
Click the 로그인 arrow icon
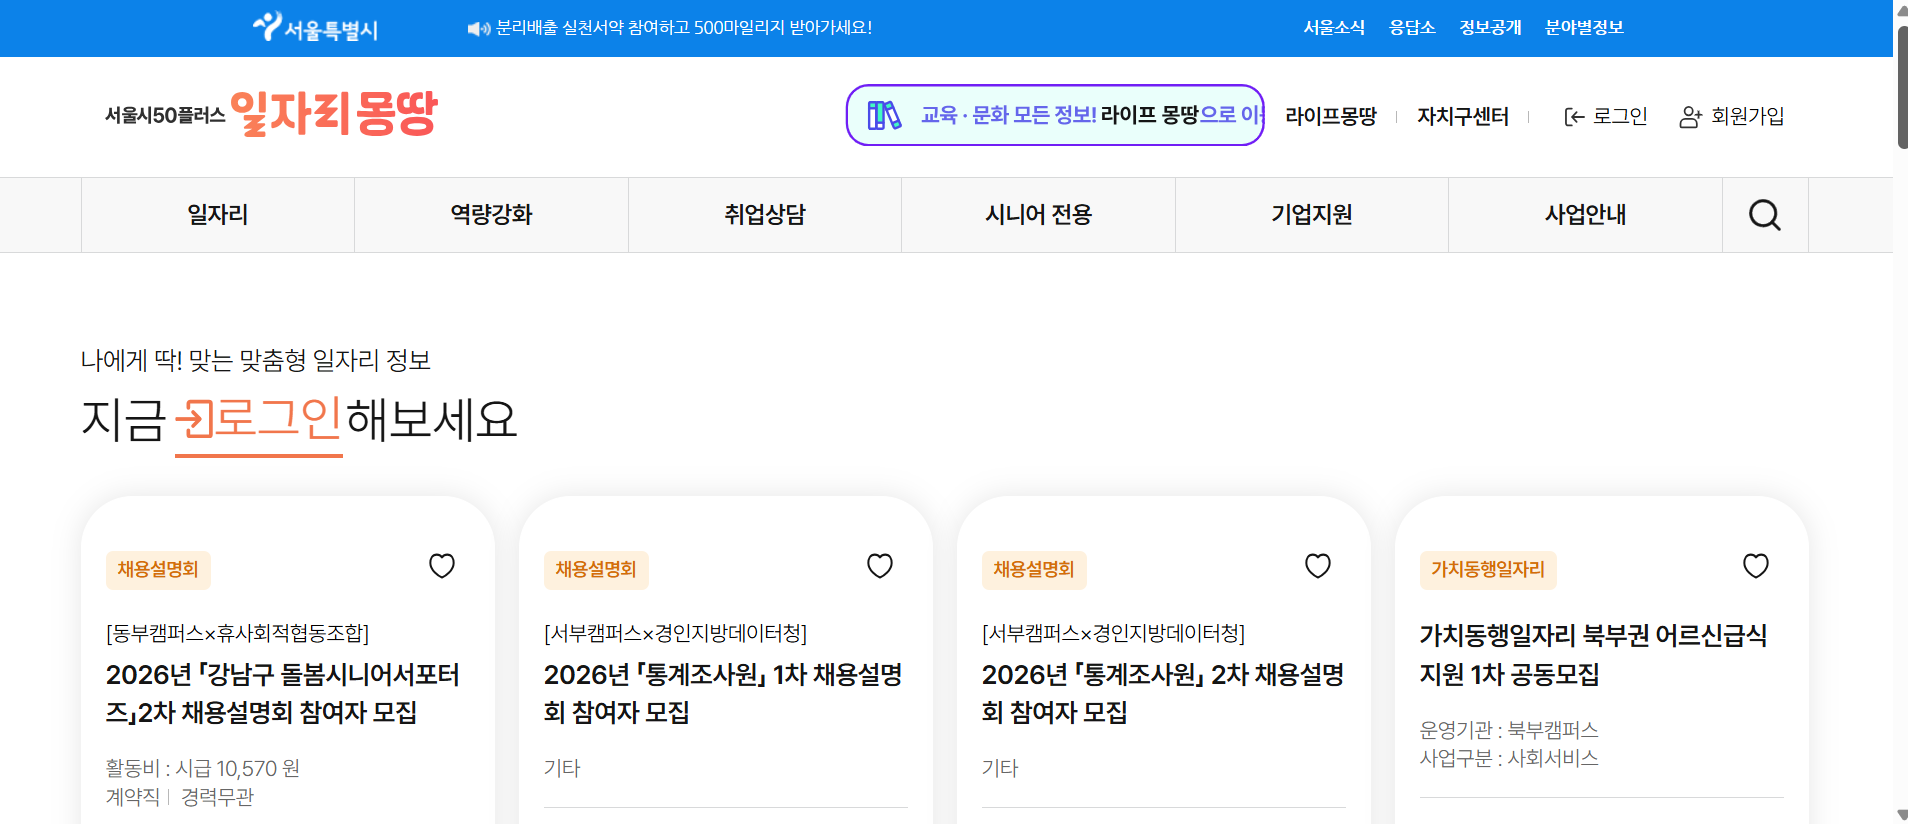coord(1574,117)
